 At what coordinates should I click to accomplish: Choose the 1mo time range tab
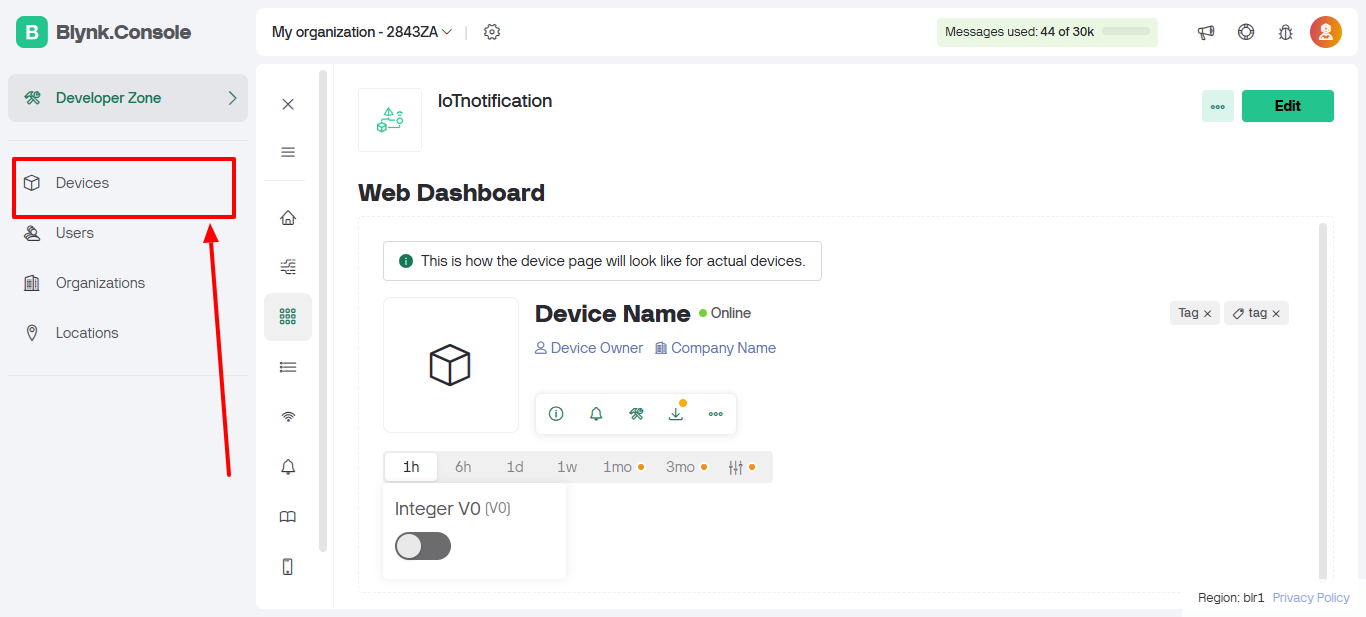coord(623,467)
